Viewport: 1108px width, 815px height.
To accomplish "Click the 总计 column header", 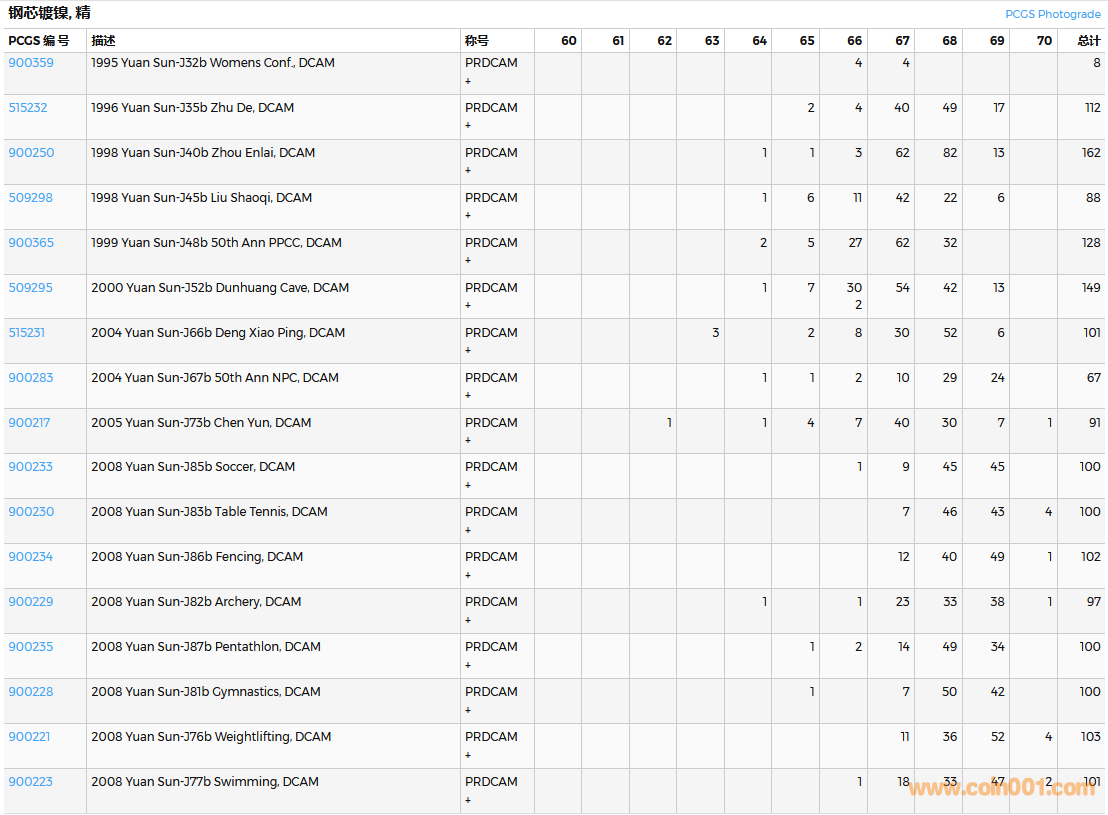I will (x=1088, y=41).
